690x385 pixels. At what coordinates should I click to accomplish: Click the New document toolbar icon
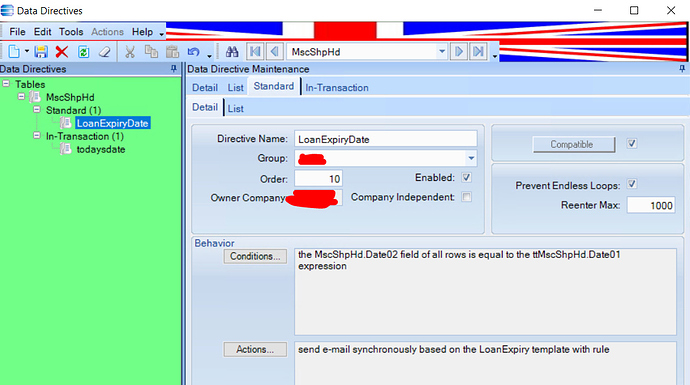[14, 52]
